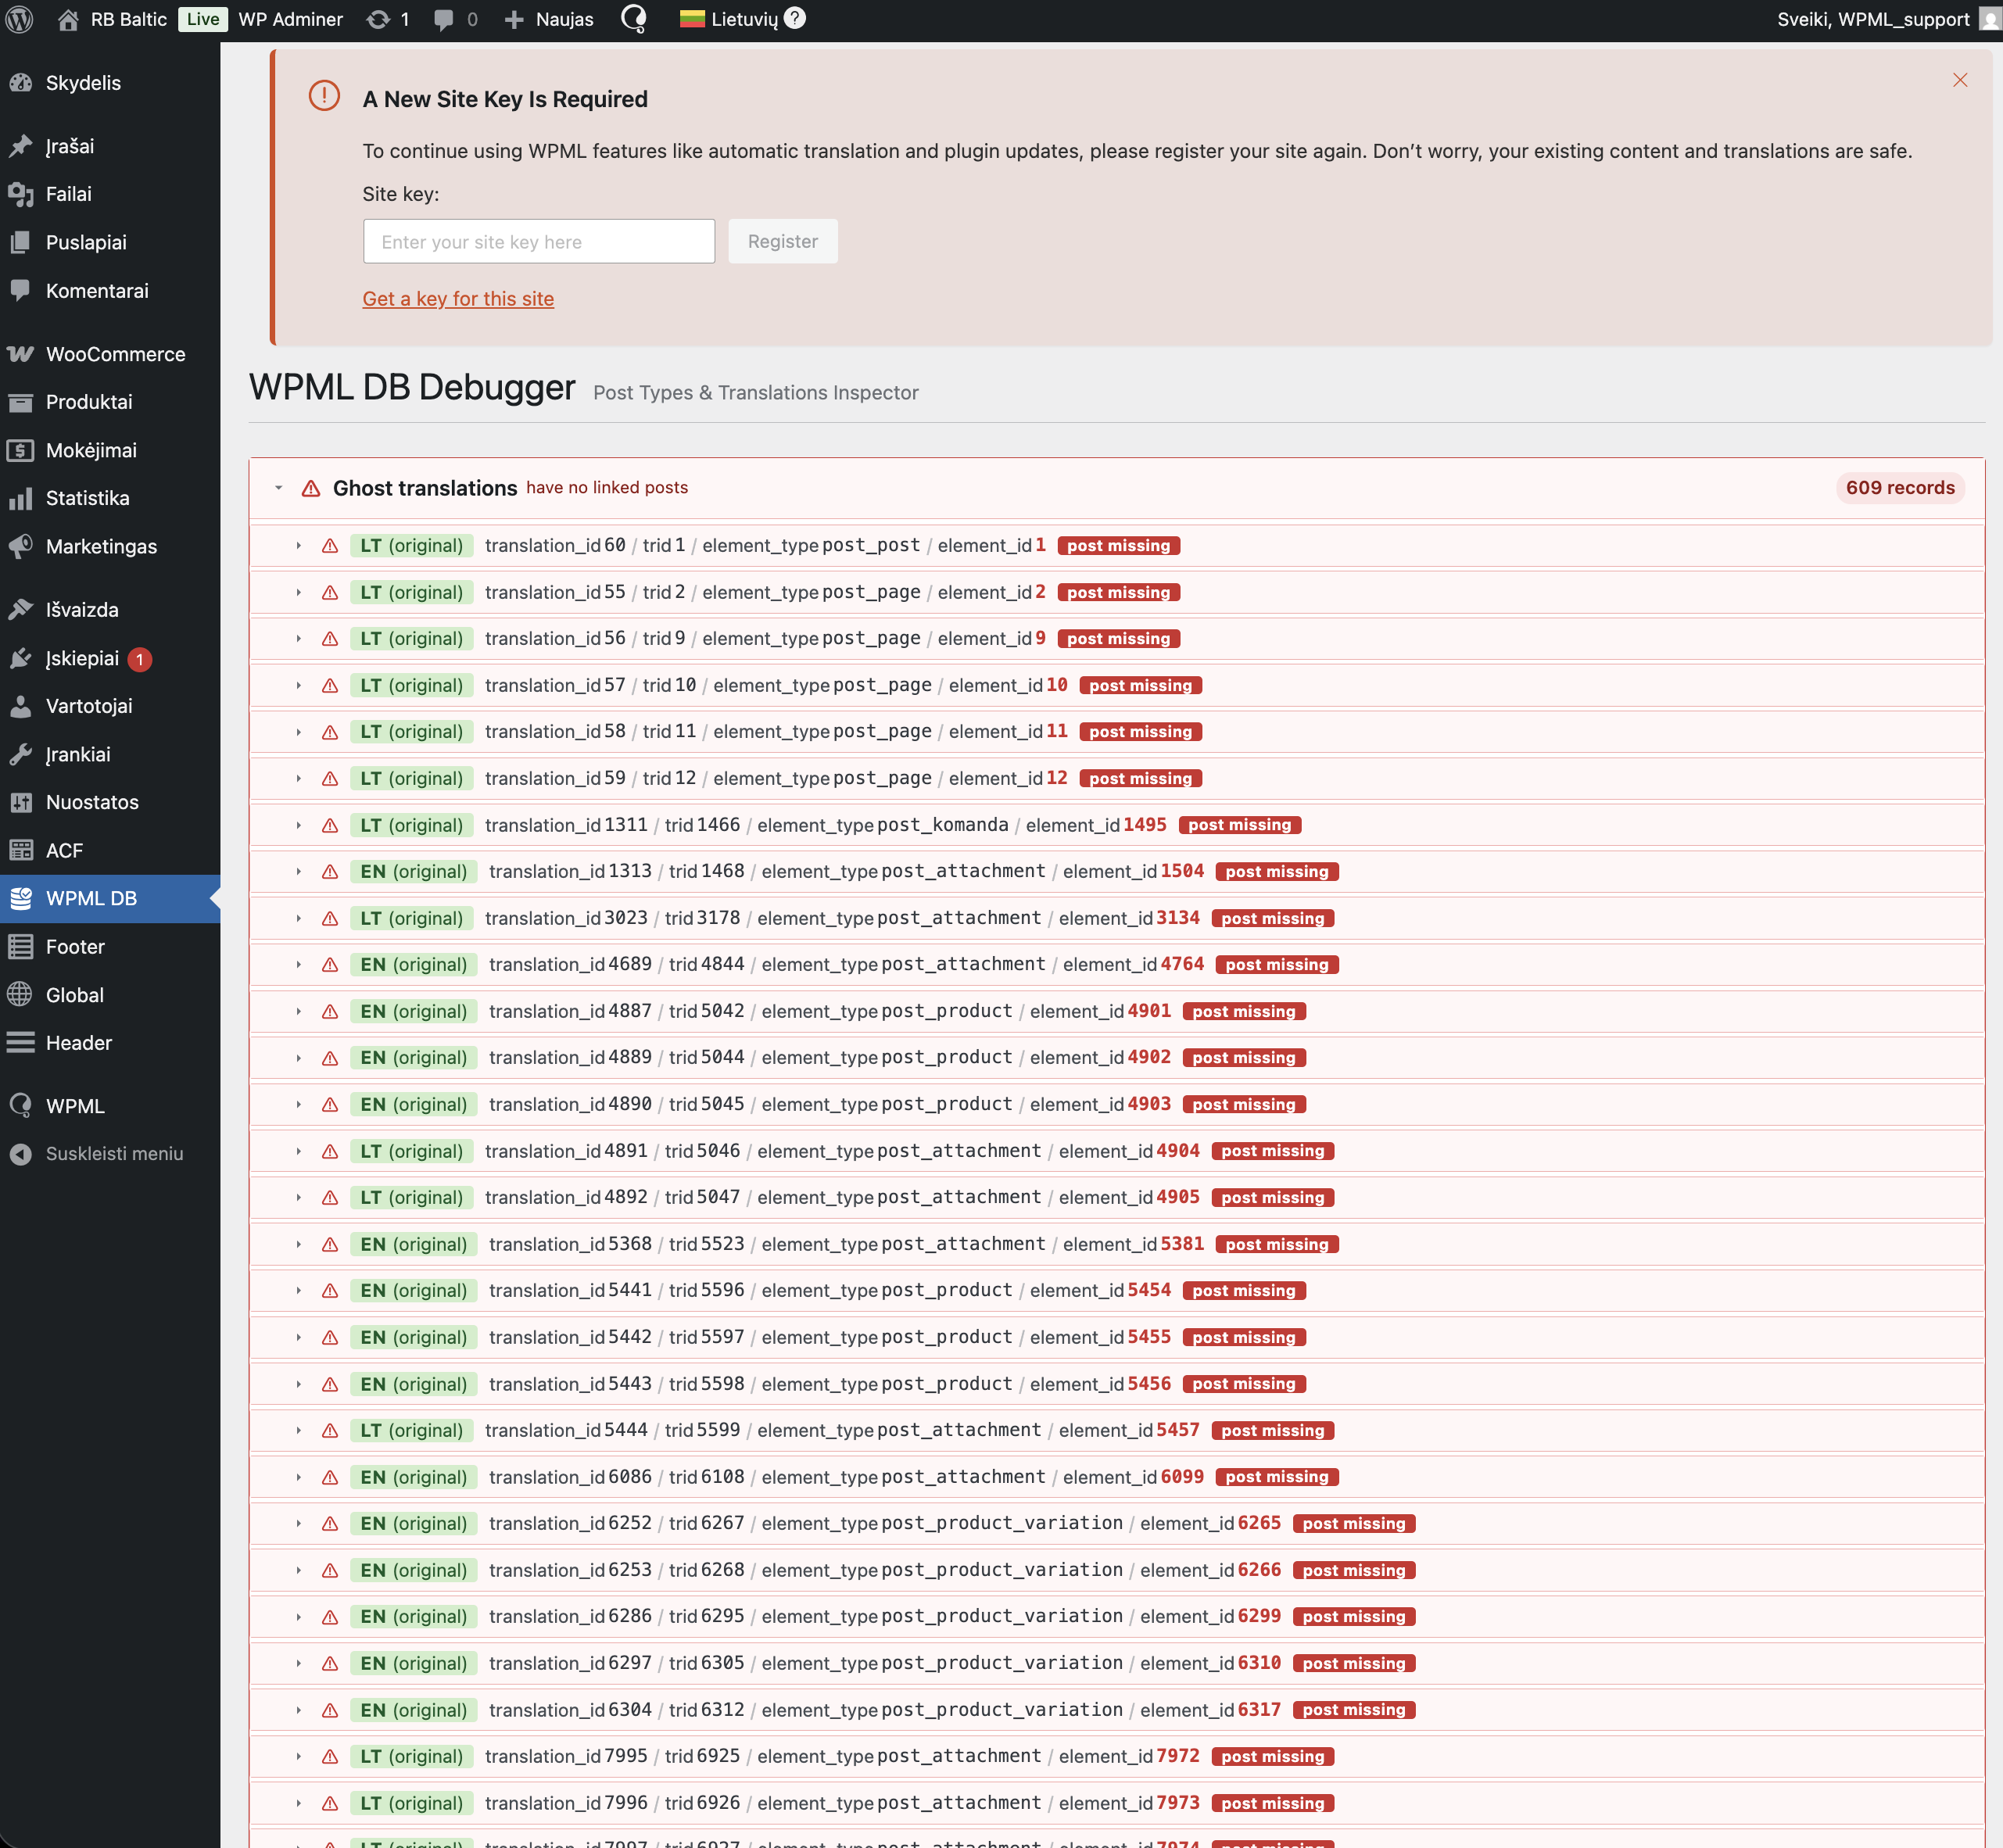The image size is (2003, 1848).
Task: Expand the translation_id 6252 product_variation row
Action: (298, 1524)
